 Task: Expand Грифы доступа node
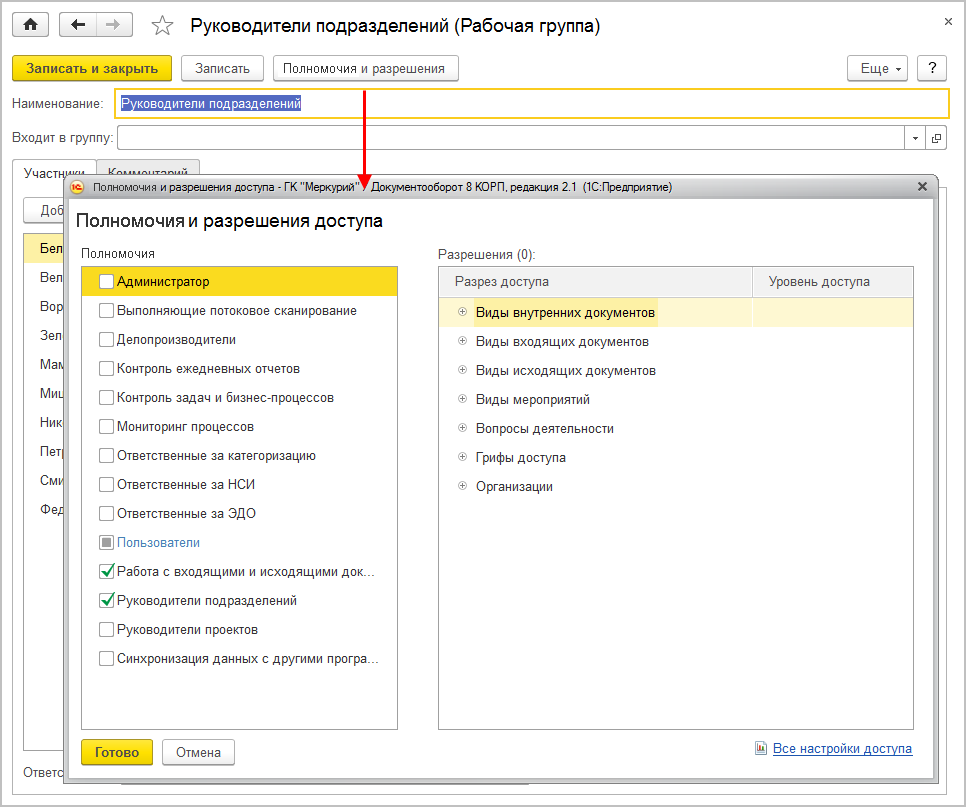pyautogui.click(x=462, y=456)
